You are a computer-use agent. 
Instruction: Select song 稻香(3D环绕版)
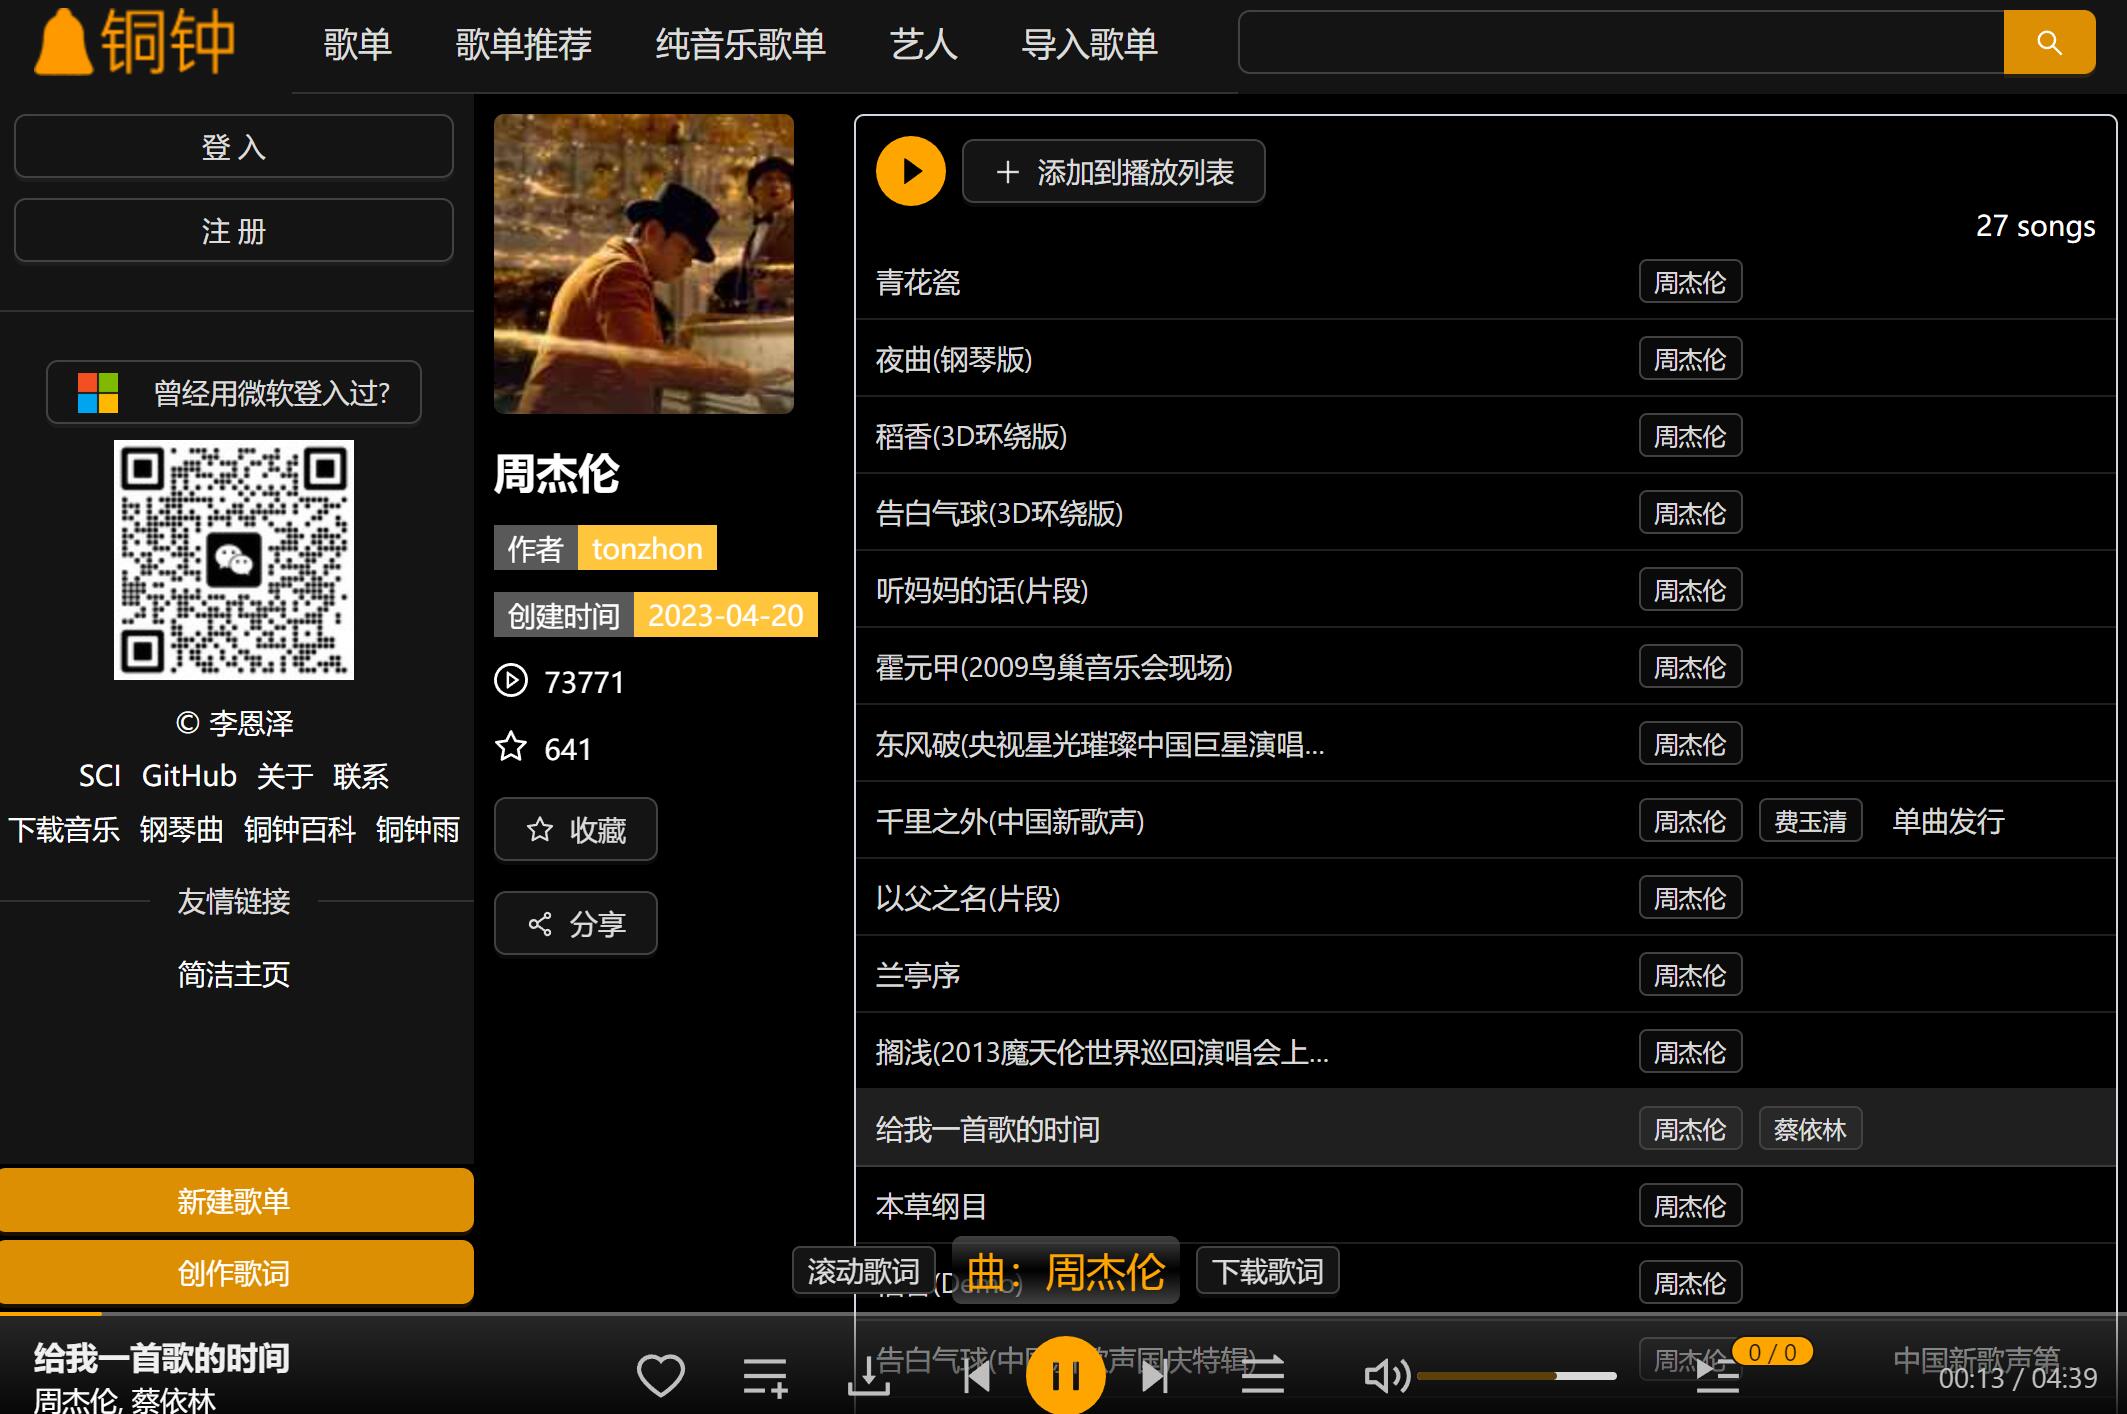[x=972, y=437]
